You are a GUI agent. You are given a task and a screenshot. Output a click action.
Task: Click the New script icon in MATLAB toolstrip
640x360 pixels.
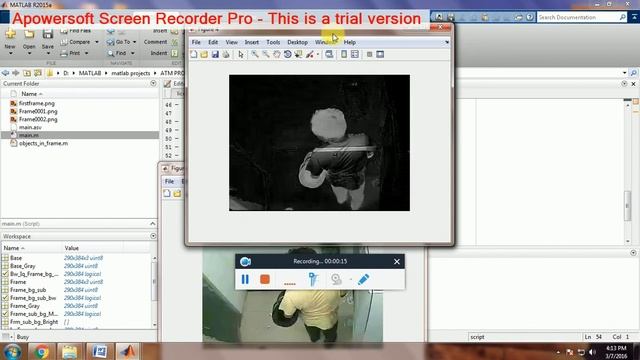10,34
